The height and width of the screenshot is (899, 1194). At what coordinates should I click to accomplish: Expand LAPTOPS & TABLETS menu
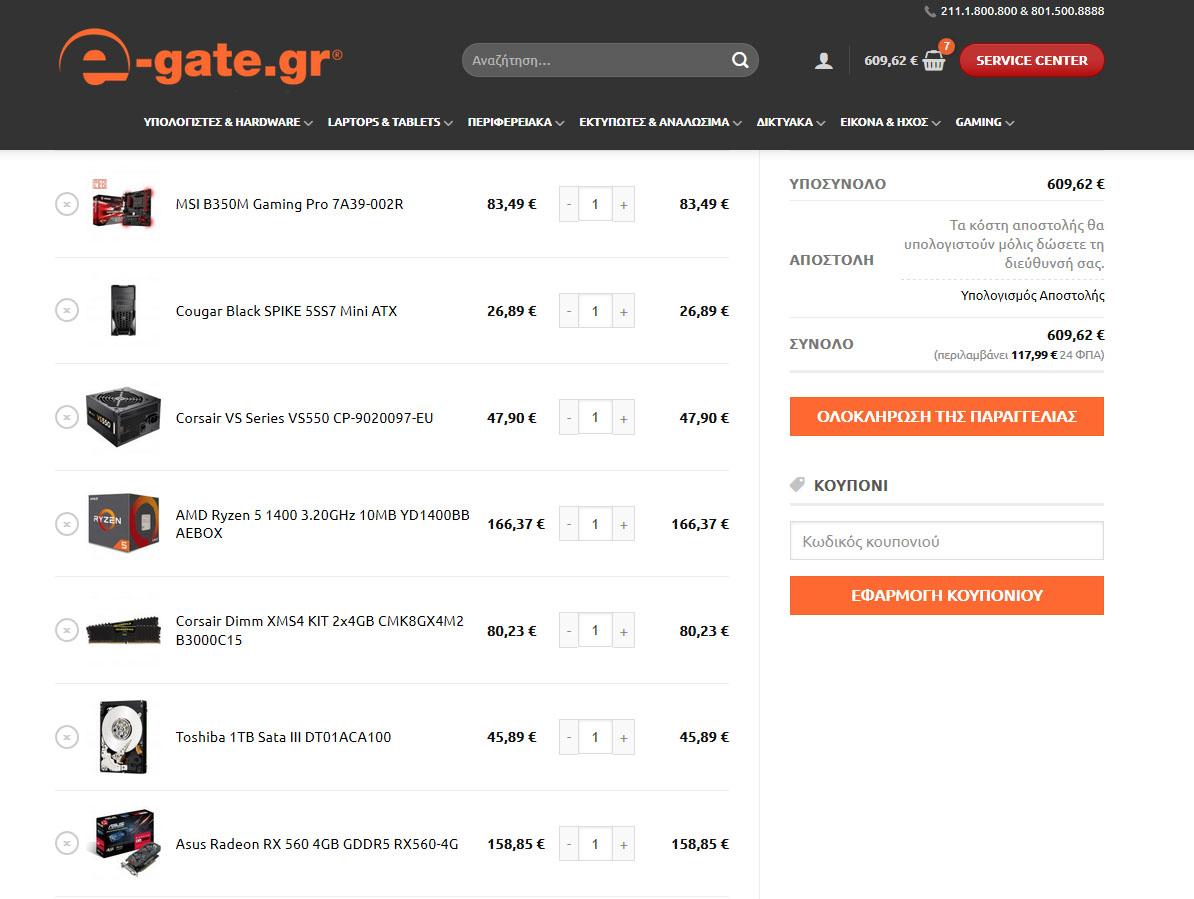click(x=390, y=122)
